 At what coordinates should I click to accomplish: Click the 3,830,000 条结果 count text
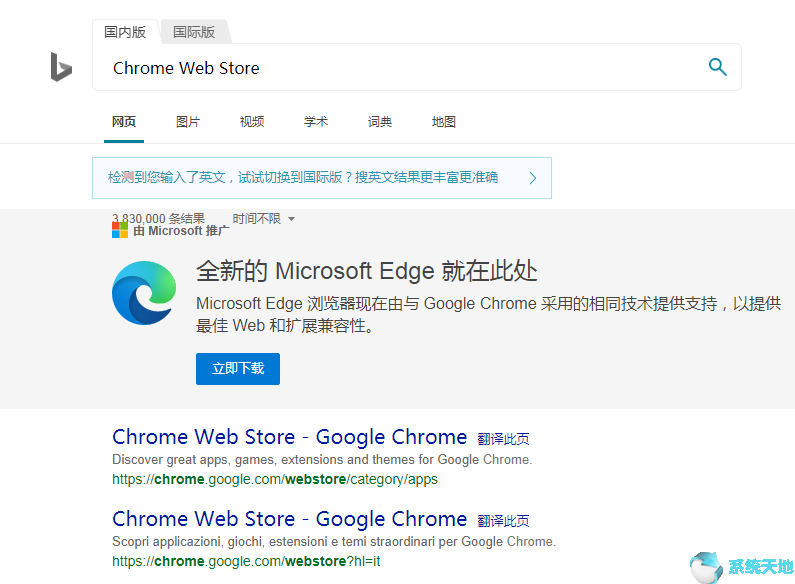(158, 218)
